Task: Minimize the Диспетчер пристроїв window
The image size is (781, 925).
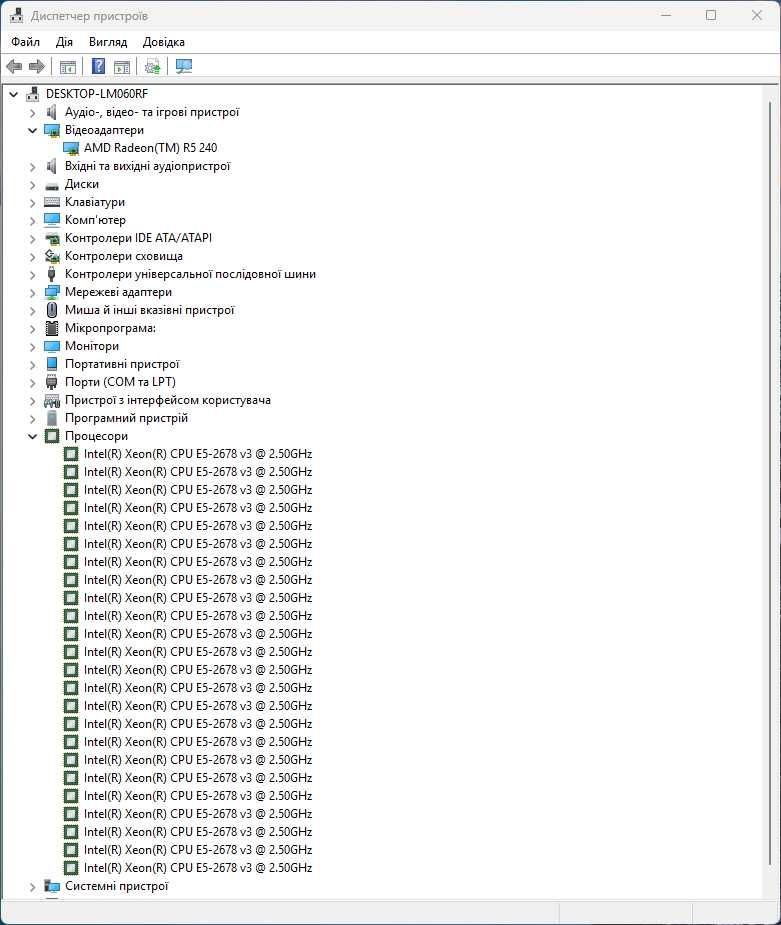Action: 666,15
